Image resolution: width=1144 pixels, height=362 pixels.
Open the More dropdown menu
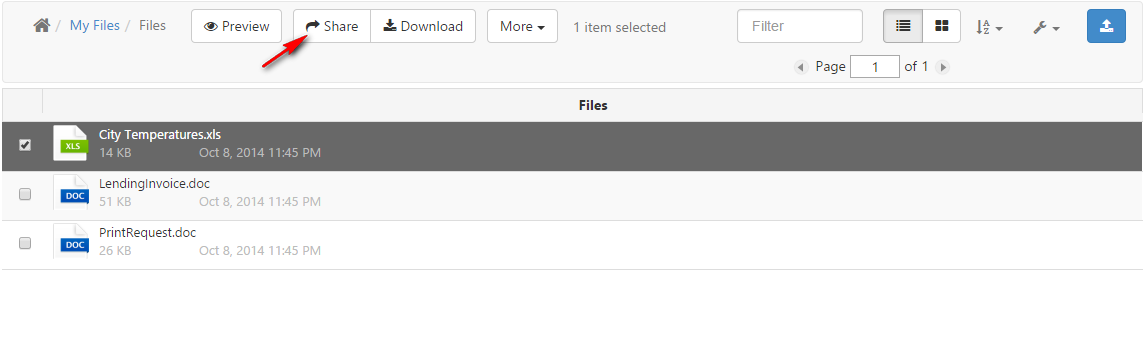(x=522, y=26)
